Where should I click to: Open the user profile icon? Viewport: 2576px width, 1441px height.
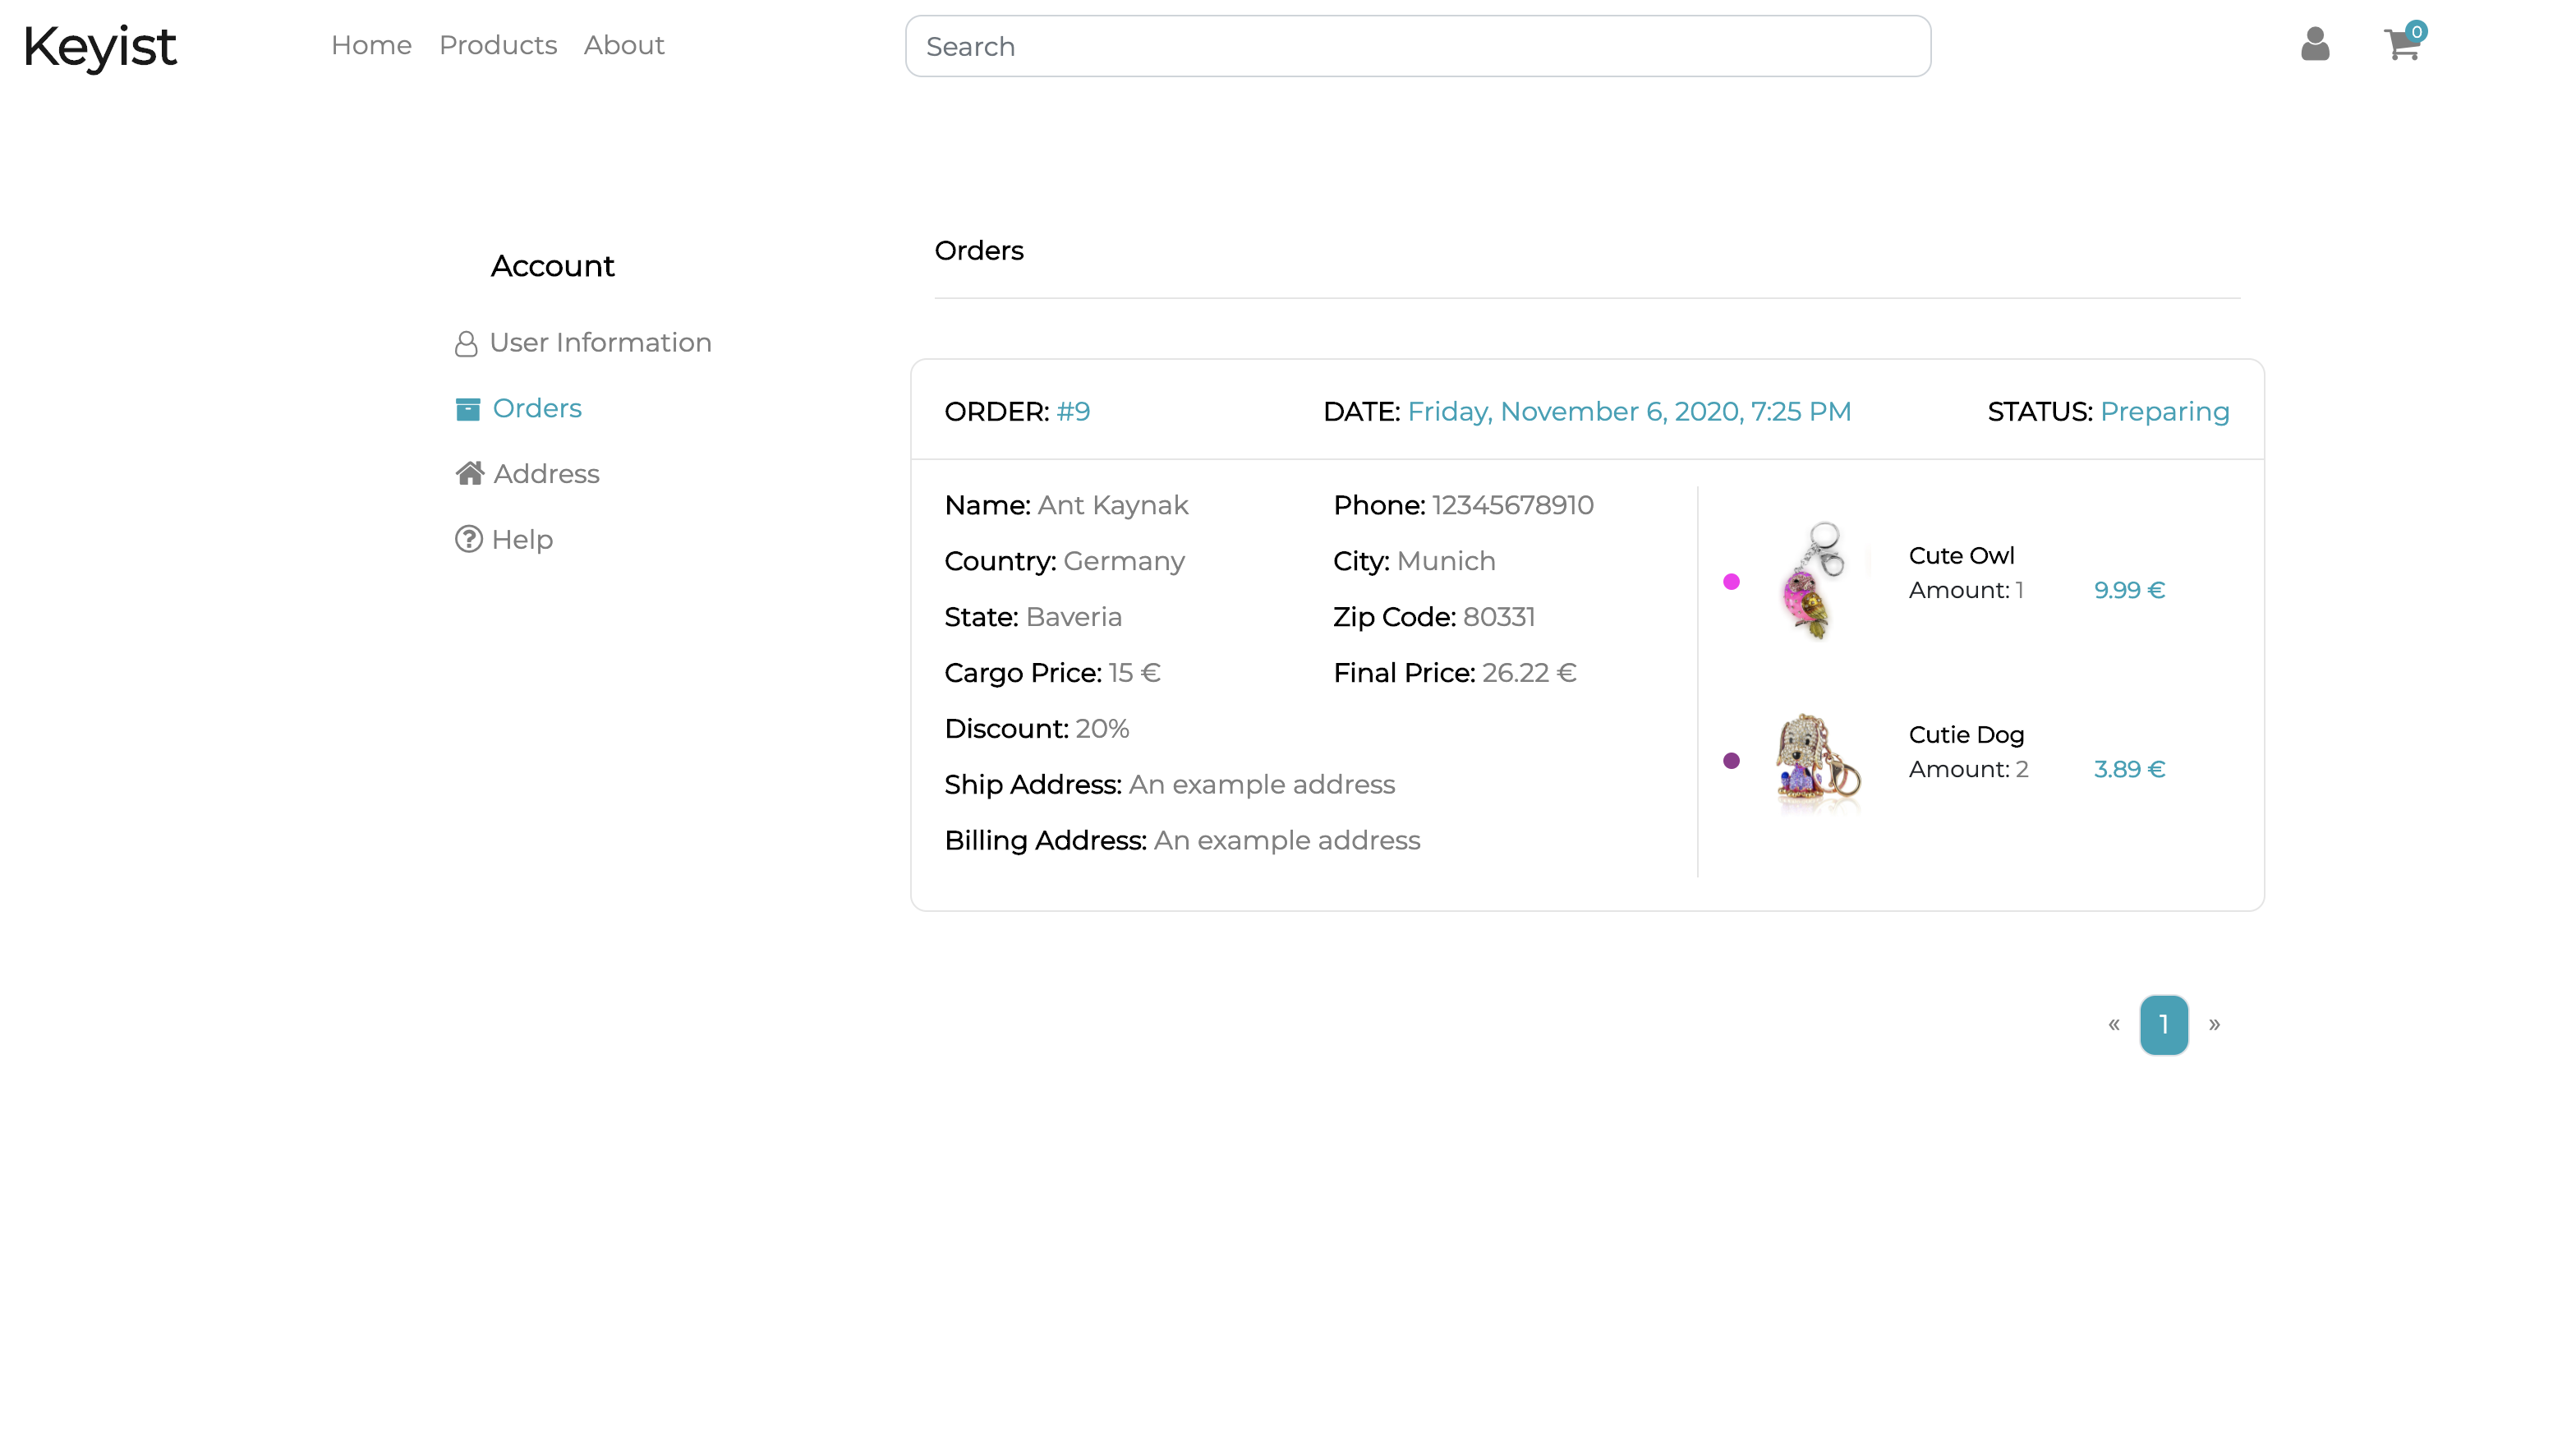click(x=2314, y=45)
